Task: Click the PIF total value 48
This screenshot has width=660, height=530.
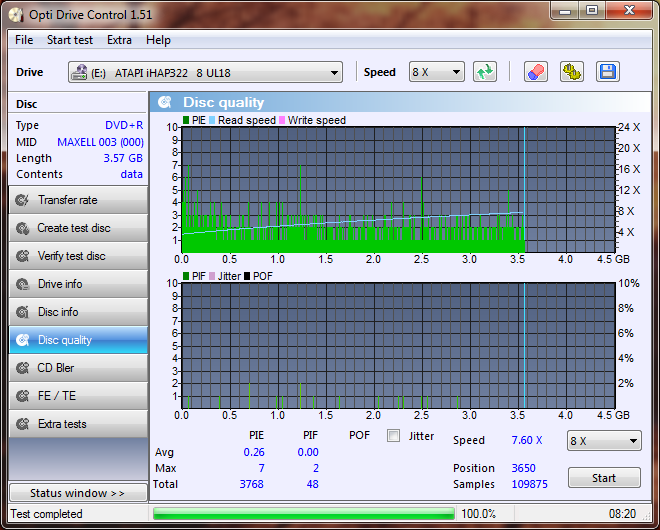Action: click(x=312, y=484)
